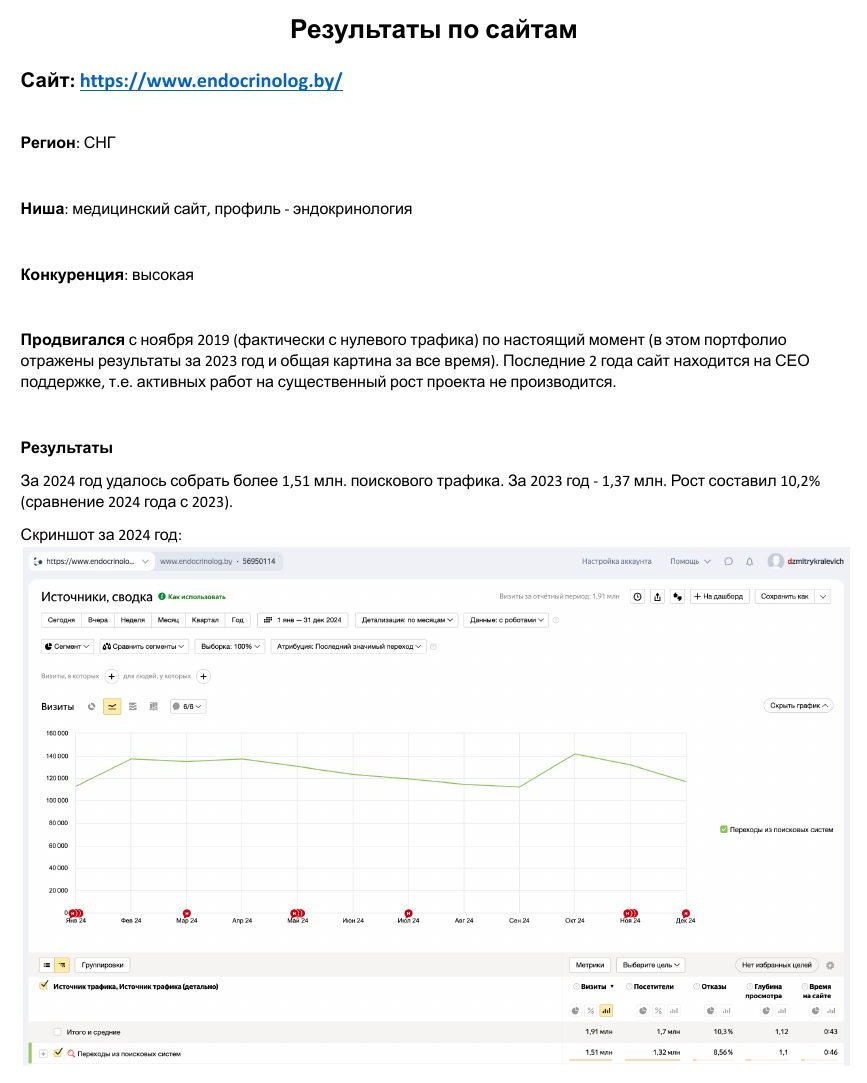Select Визиты column radio button

click(576, 986)
